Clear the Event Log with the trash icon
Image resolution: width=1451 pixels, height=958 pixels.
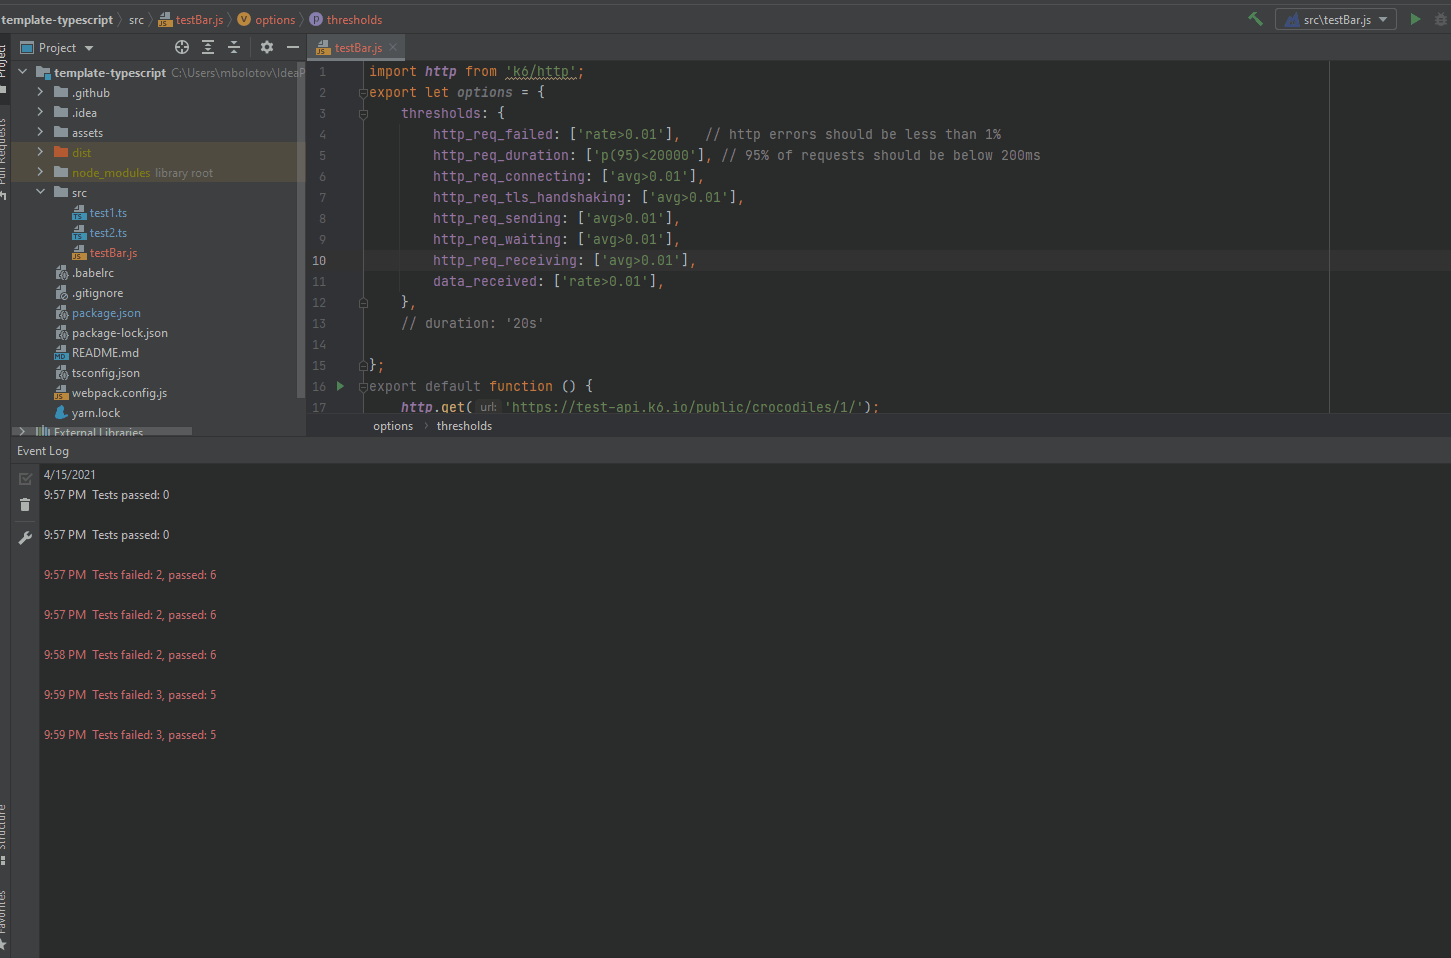[25, 505]
